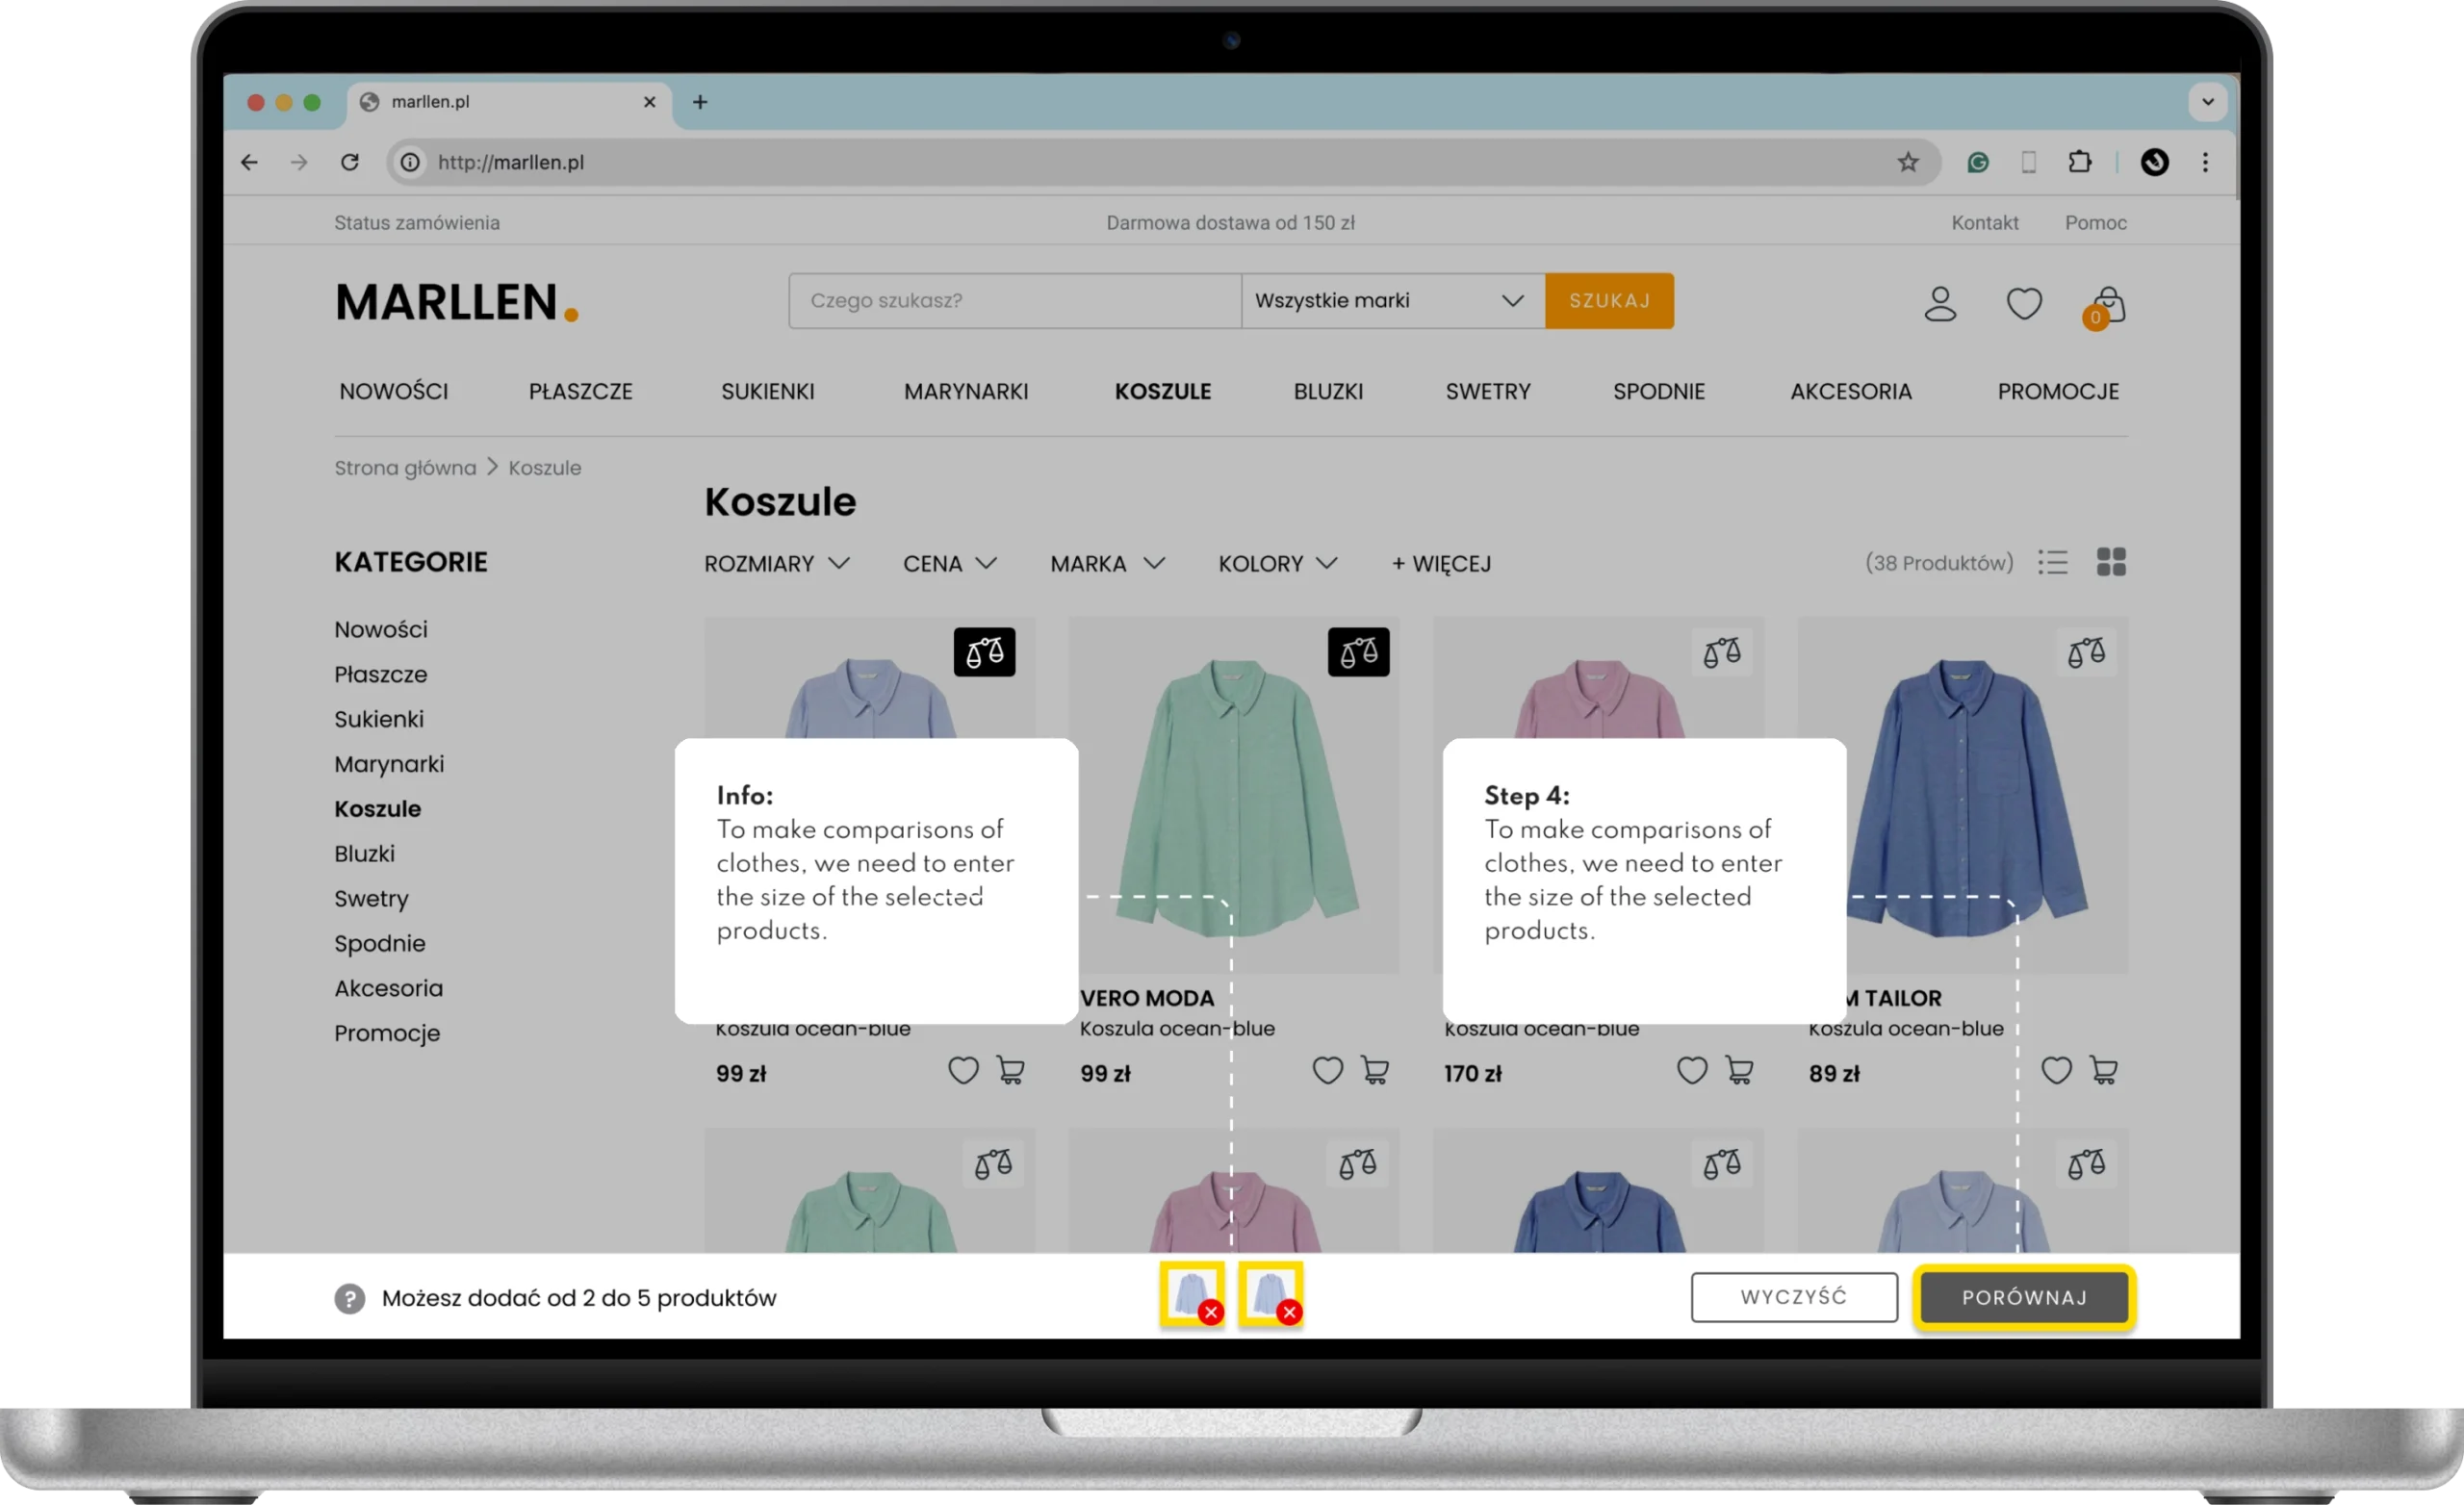Go to Promocje in top navigation
The width and height of the screenshot is (2464, 1505).
[x=2057, y=392]
